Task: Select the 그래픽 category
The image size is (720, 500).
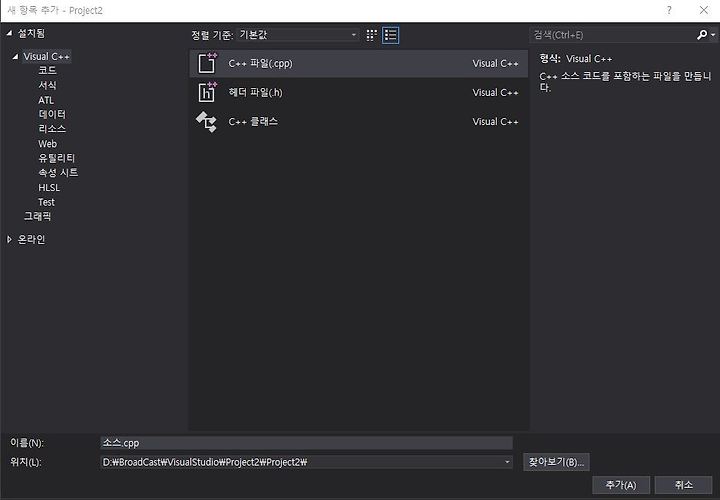Action: click(x=37, y=216)
